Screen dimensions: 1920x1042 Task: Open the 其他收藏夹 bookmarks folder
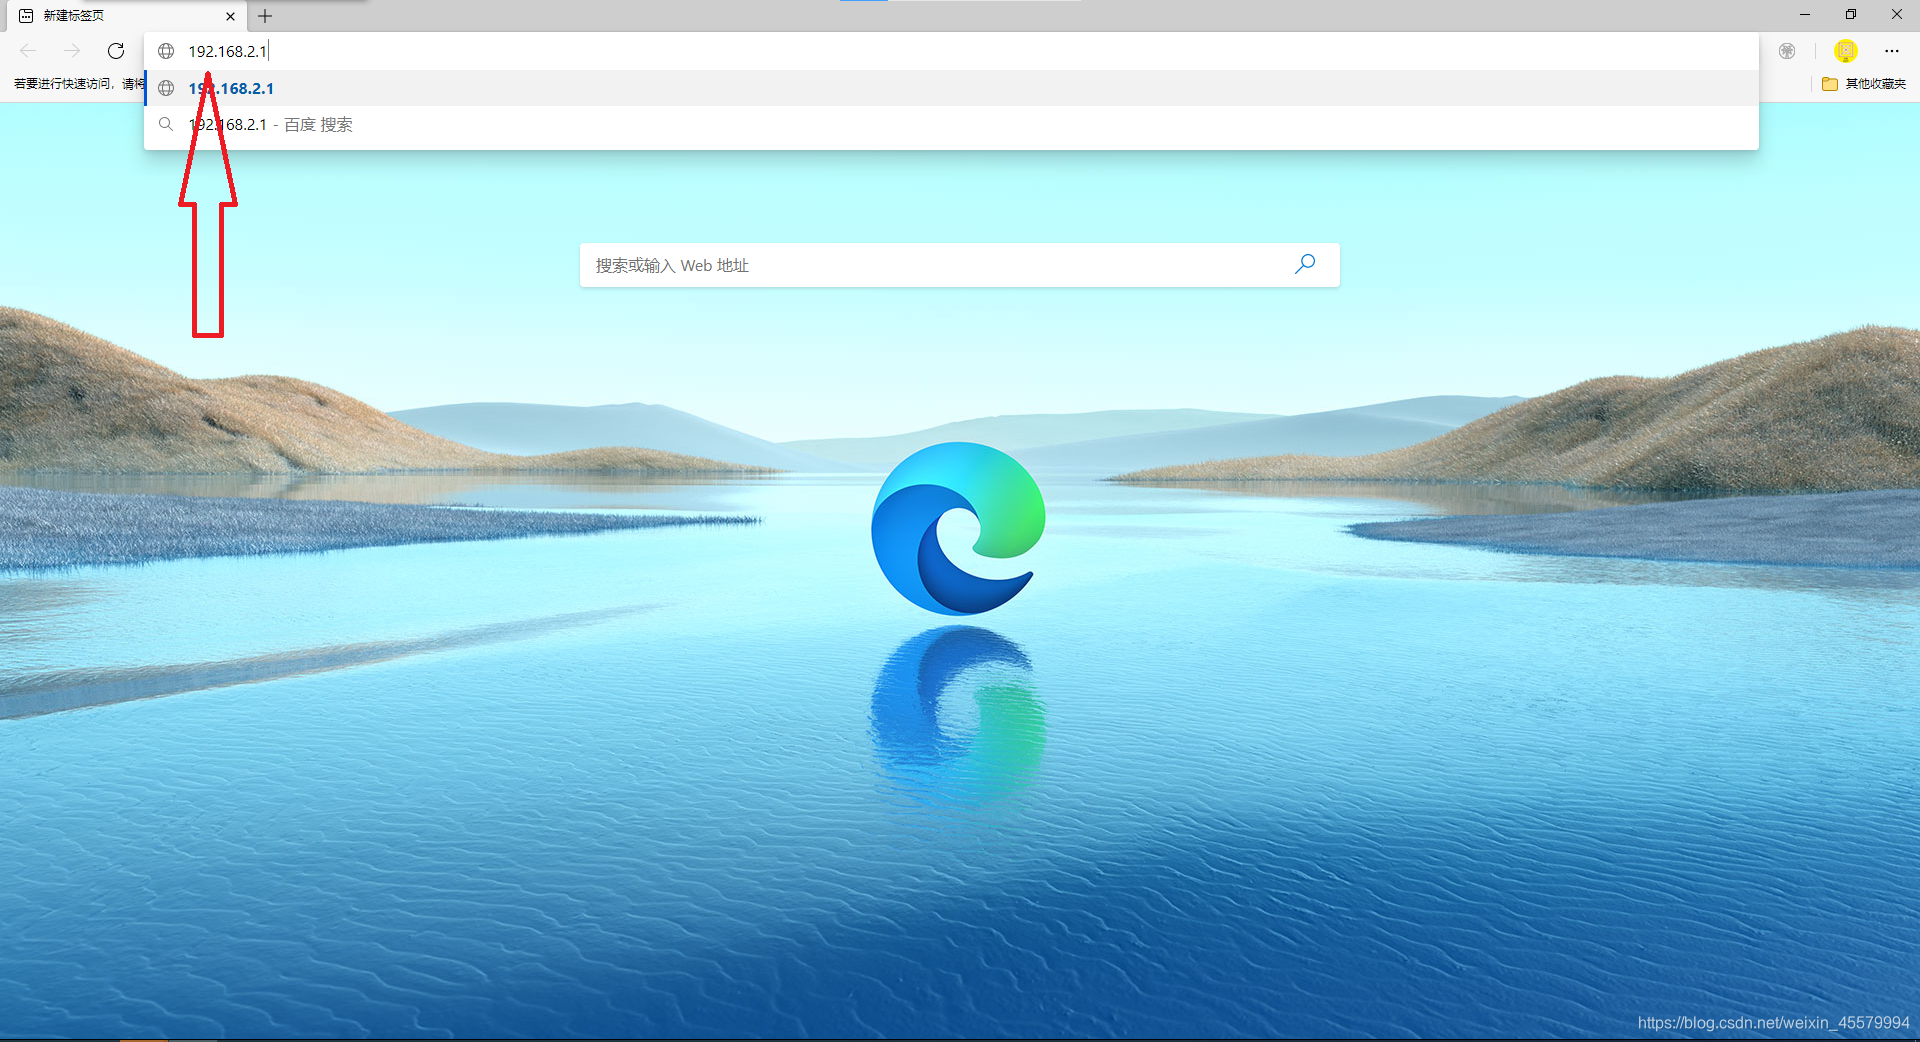1864,84
